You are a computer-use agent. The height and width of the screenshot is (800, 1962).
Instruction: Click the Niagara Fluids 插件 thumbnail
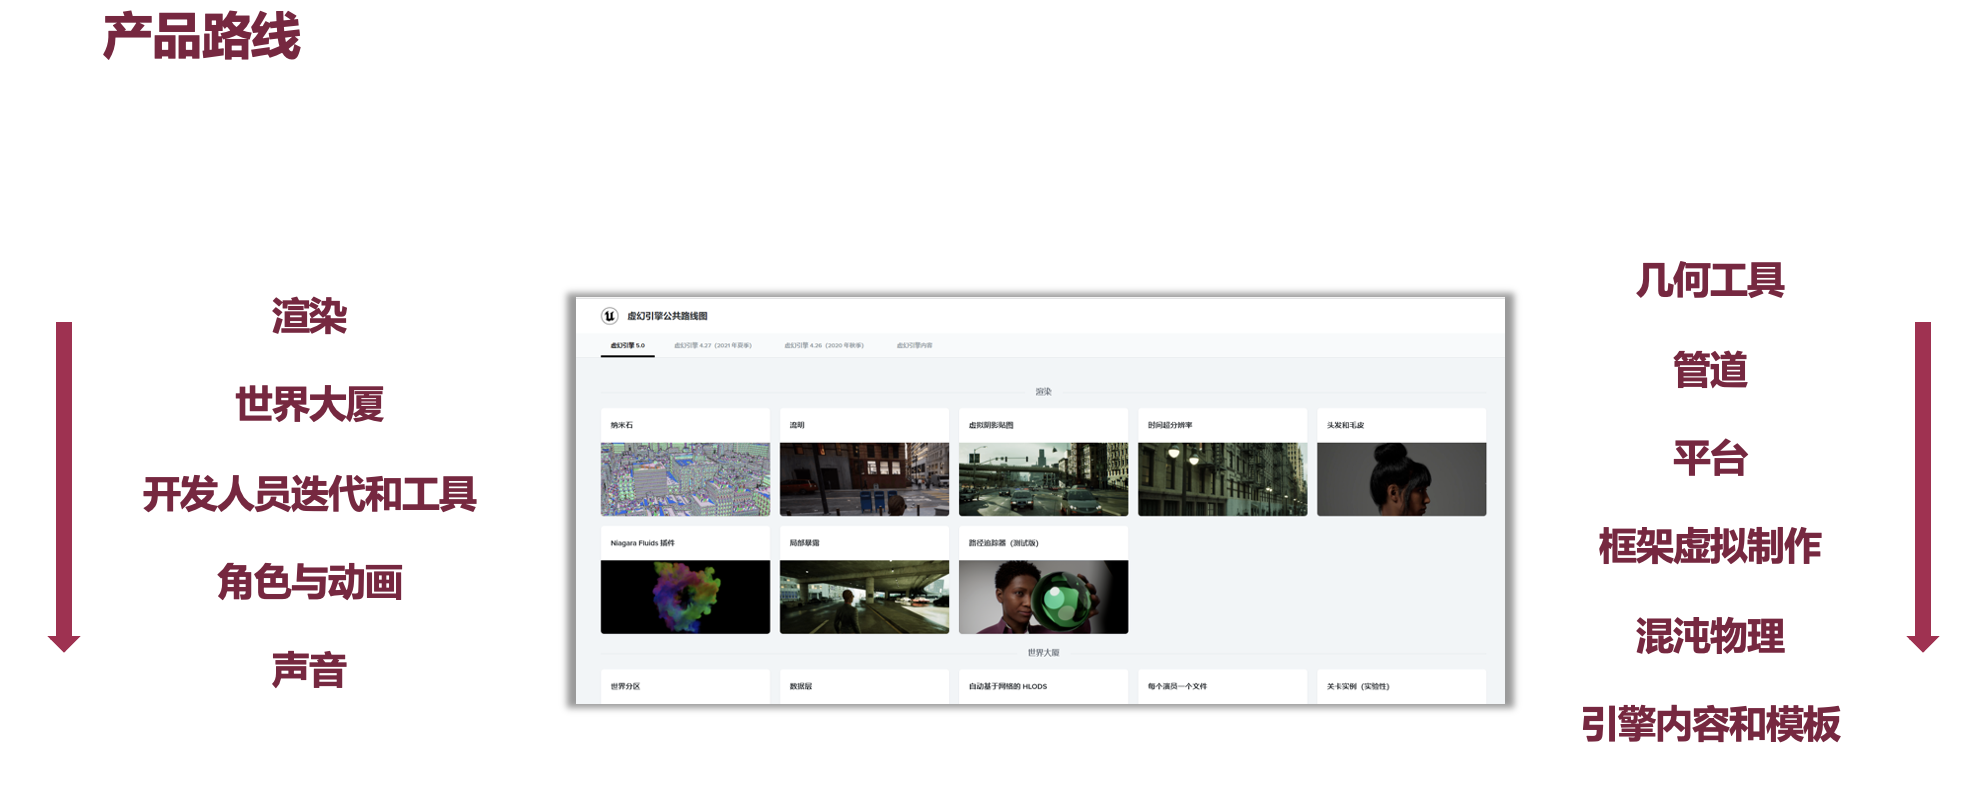(x=685, y=596)
